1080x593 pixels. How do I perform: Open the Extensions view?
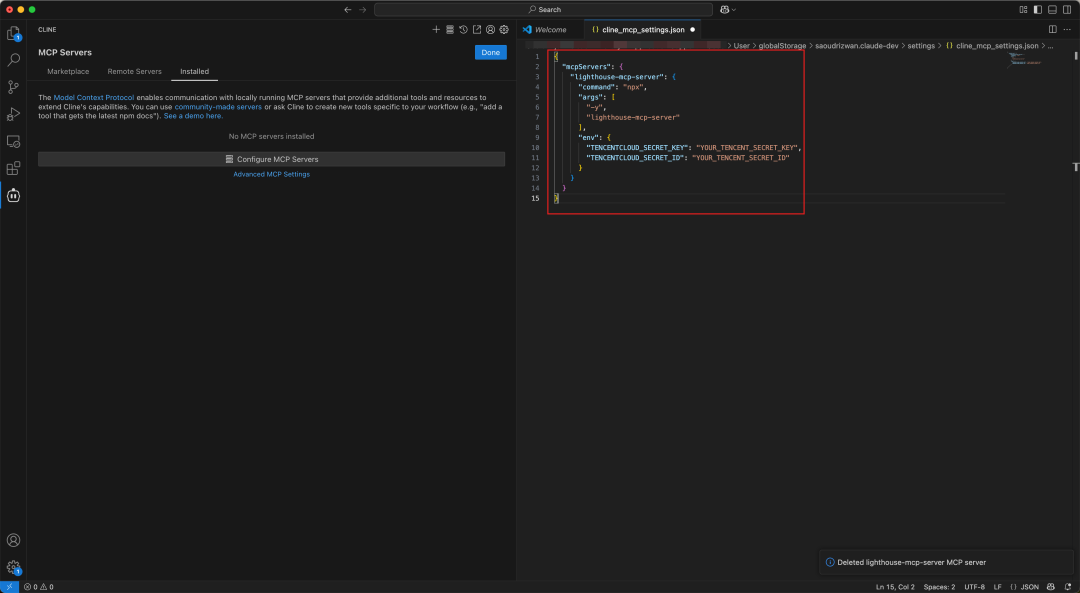[x=13, y=168]
